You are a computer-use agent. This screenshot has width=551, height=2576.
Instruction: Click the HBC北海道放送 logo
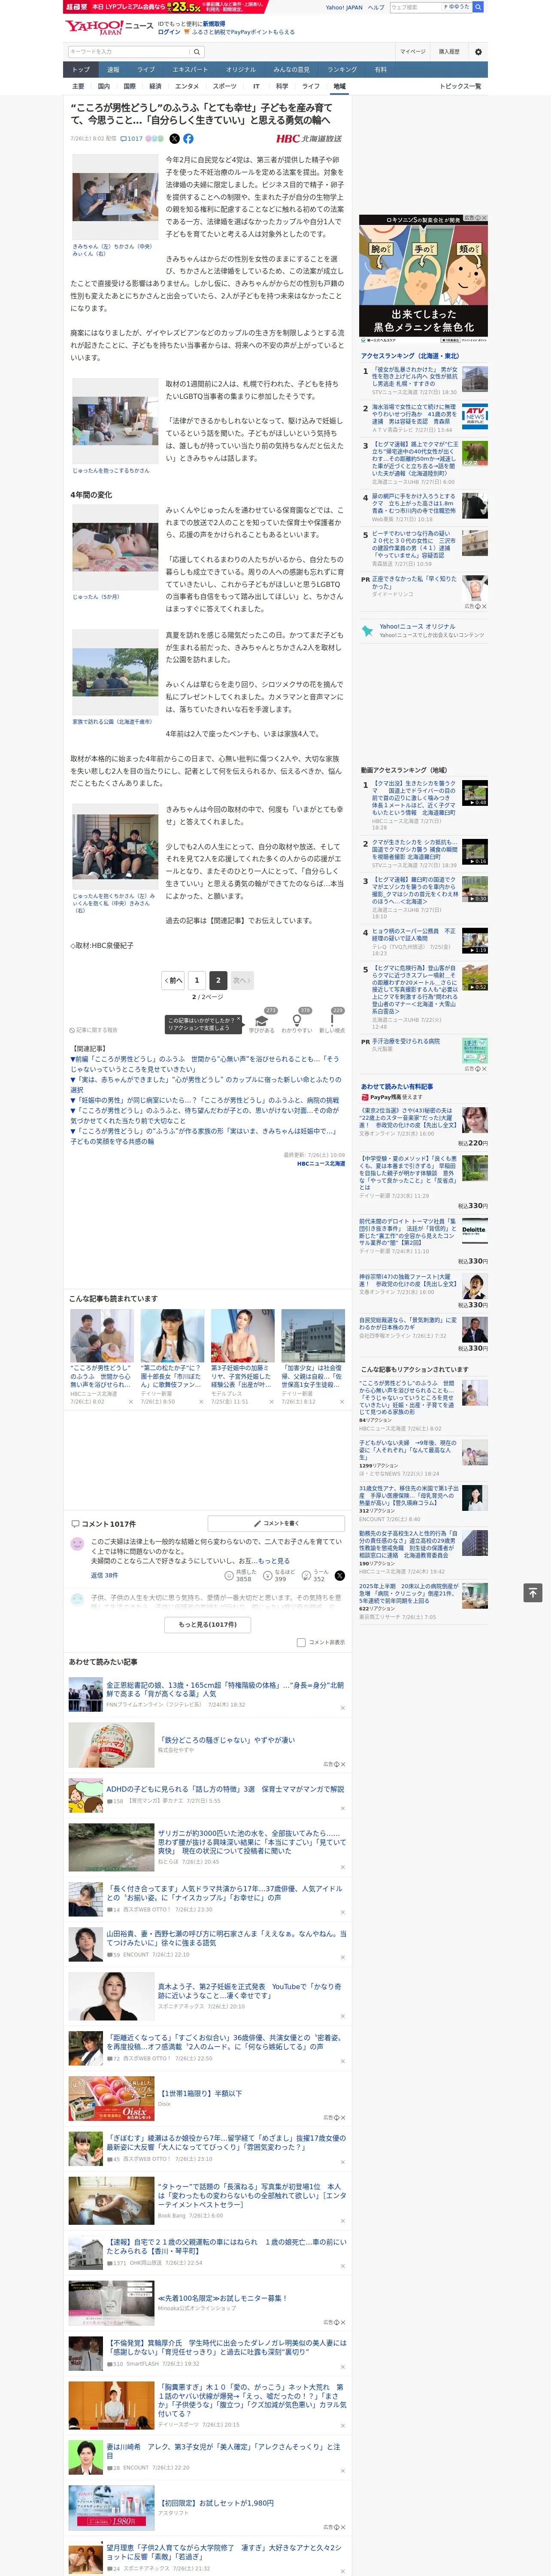tap(309, 139)
